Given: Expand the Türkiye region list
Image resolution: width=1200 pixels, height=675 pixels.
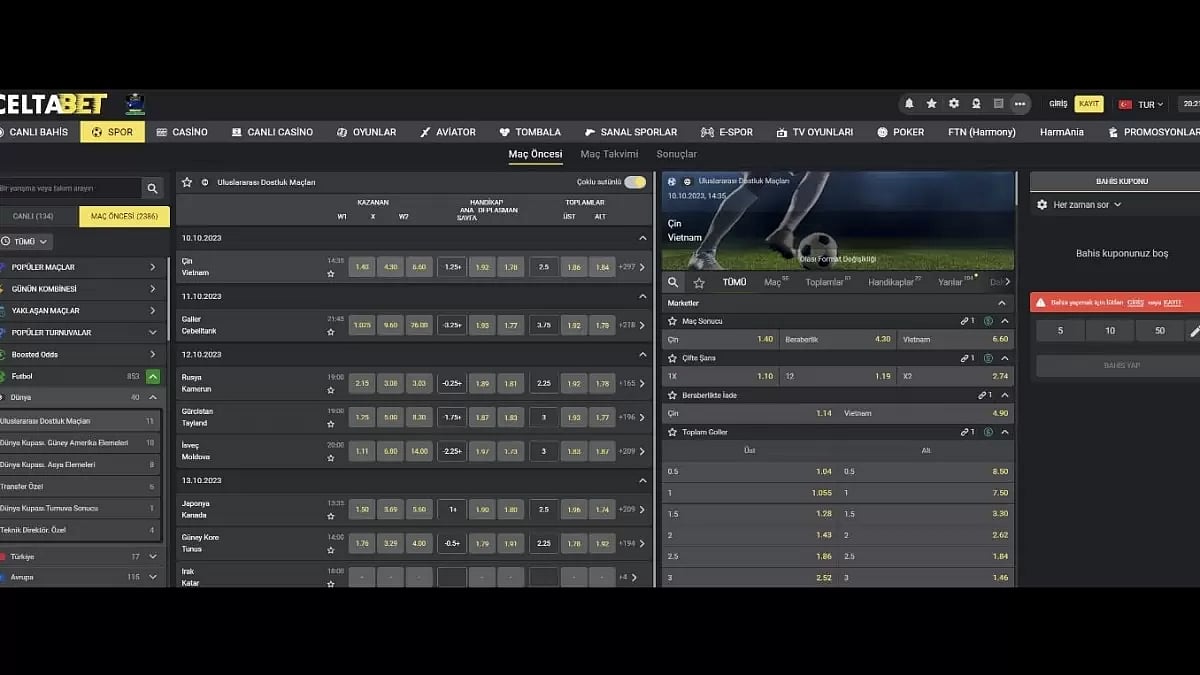Looking at the screenshot, I should point(152,556).
